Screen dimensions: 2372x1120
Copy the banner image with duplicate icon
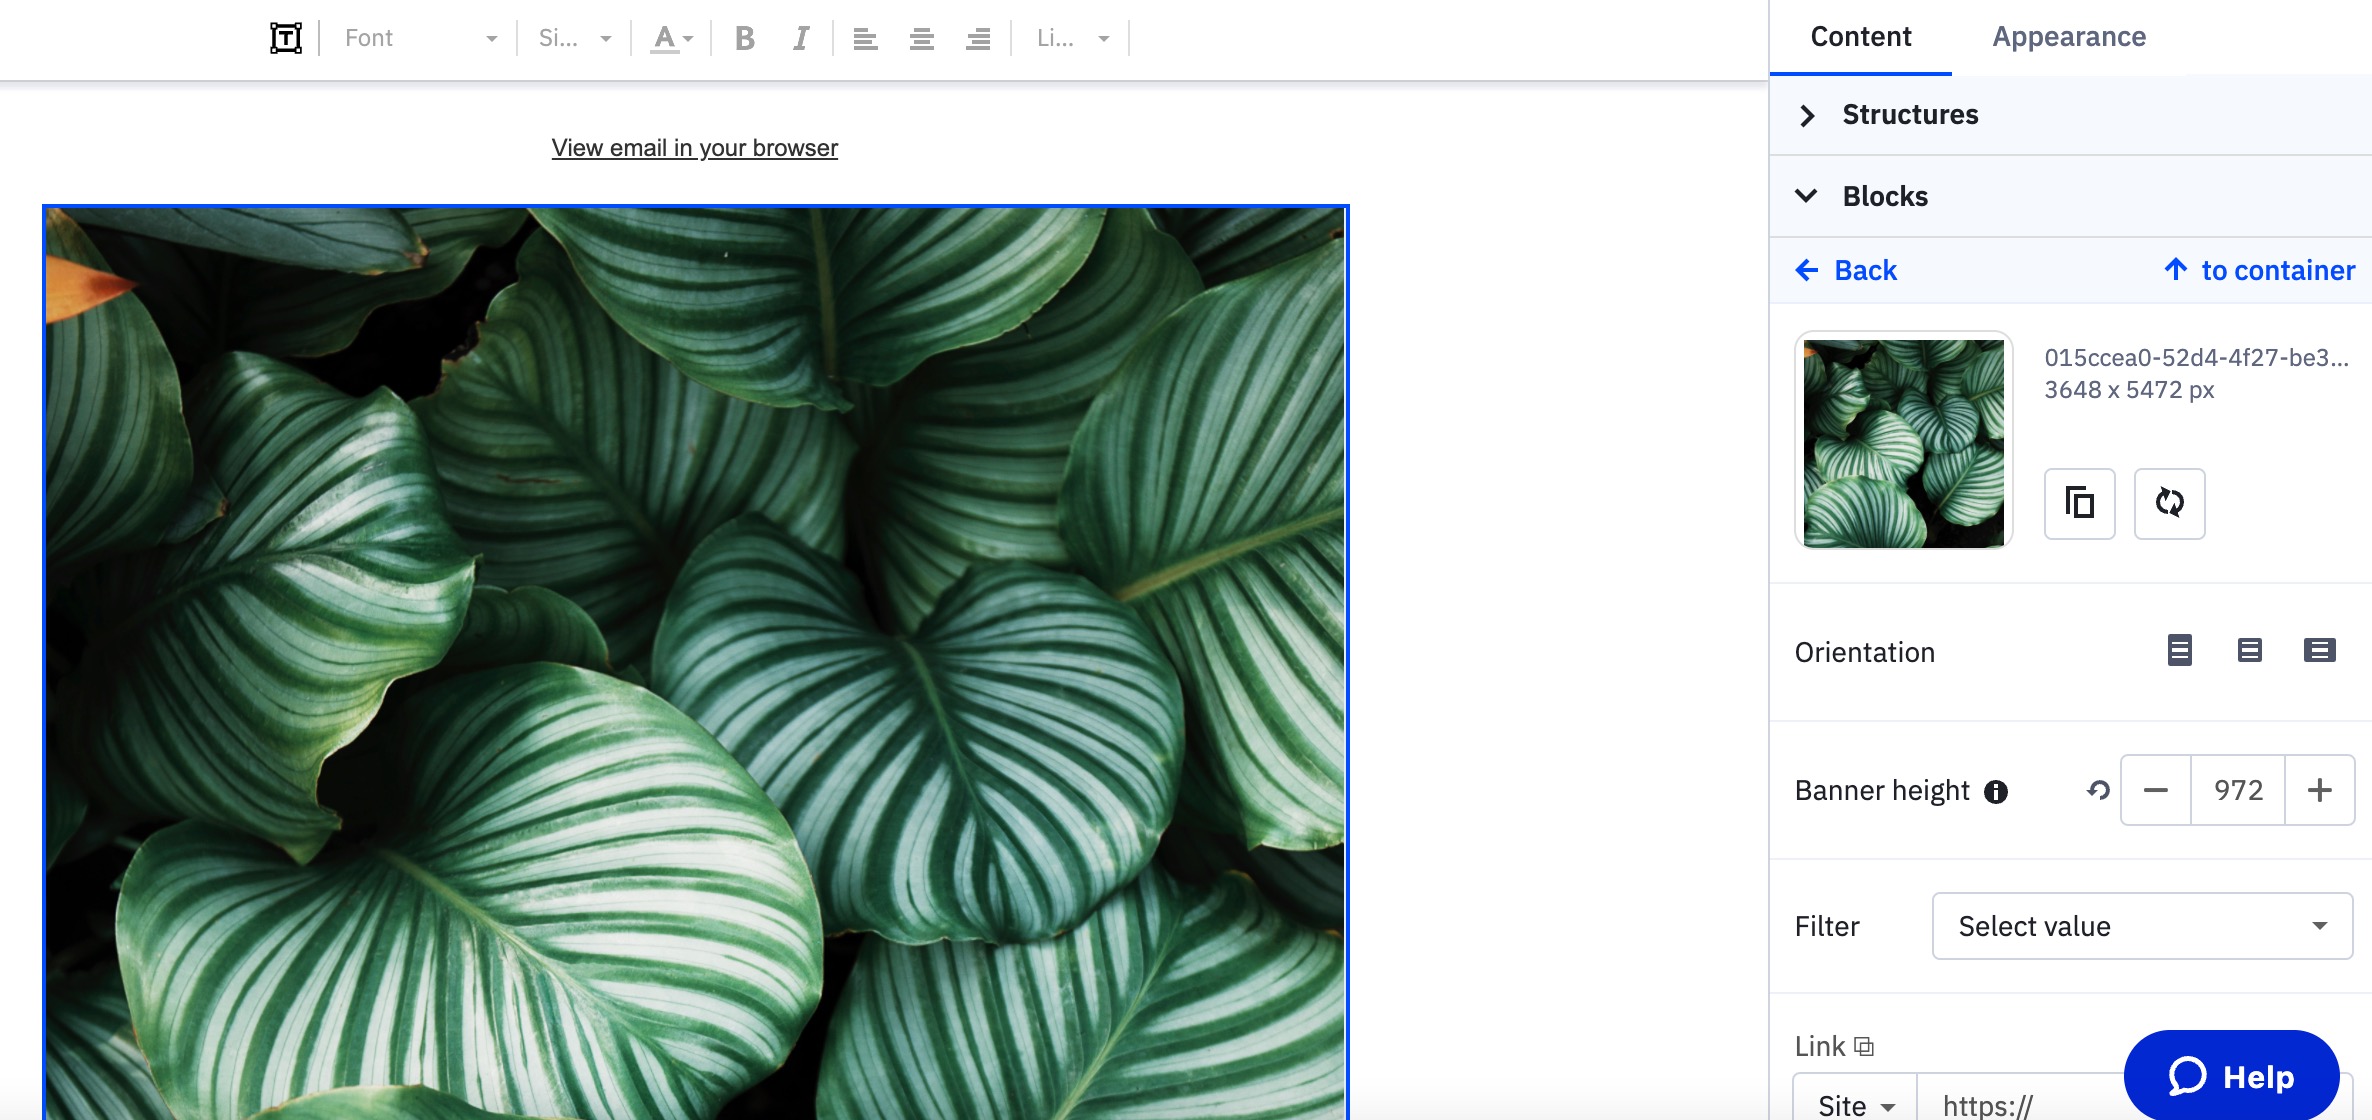[2079, 504]
